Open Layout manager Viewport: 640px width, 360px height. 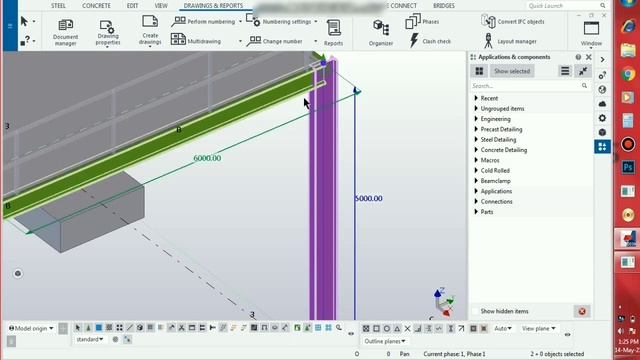509,41
